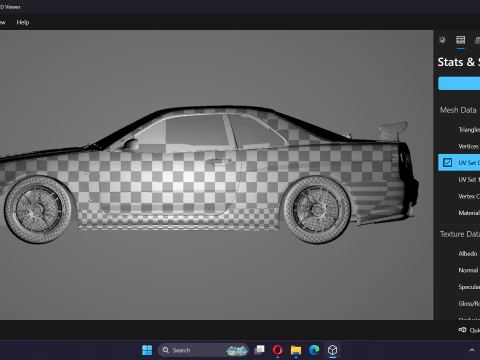Screen dimensions: 480x360
Task: Select the Triangles mesh data row
Action: point(459,129)
